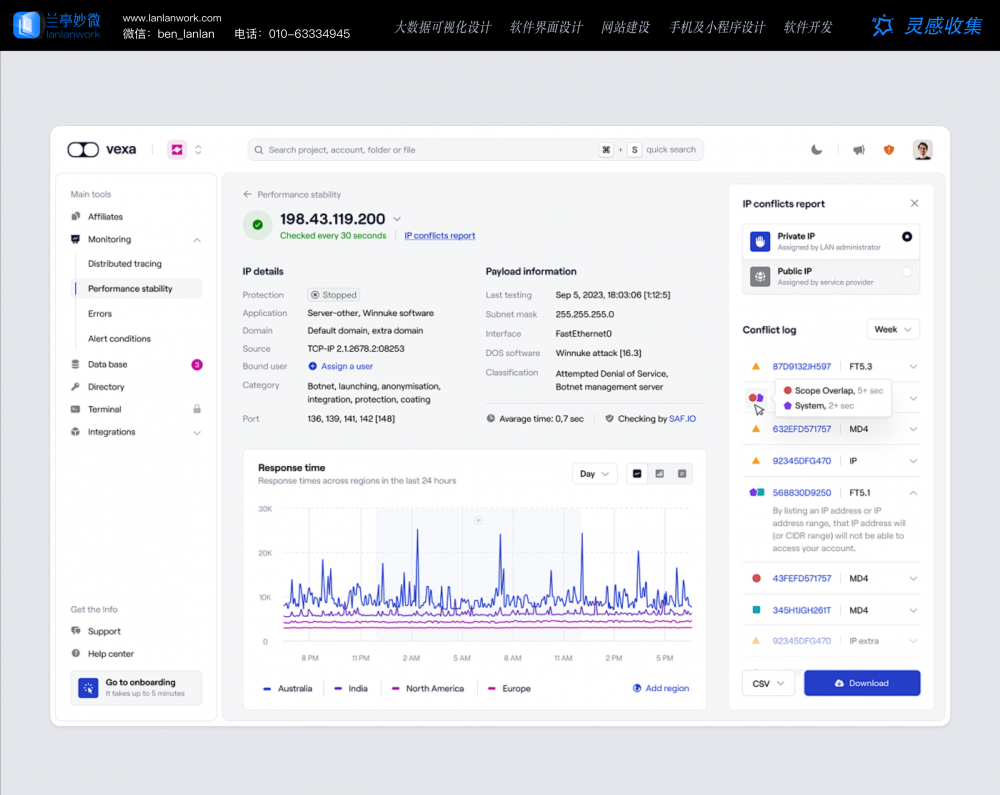Screen dimensions: 1000x795
Task: Switch chart to area graph view icon
Action: [x=660, y=474]
